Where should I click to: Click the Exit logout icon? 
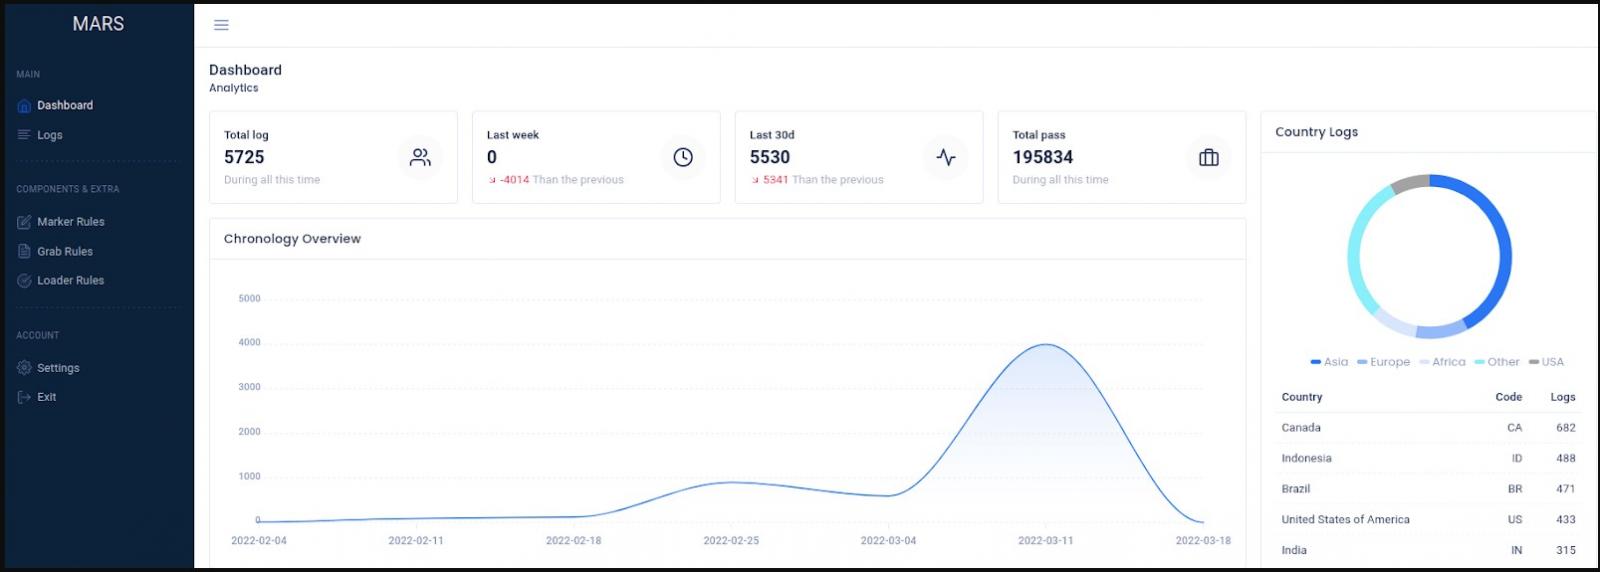click(x=24, y=397)
